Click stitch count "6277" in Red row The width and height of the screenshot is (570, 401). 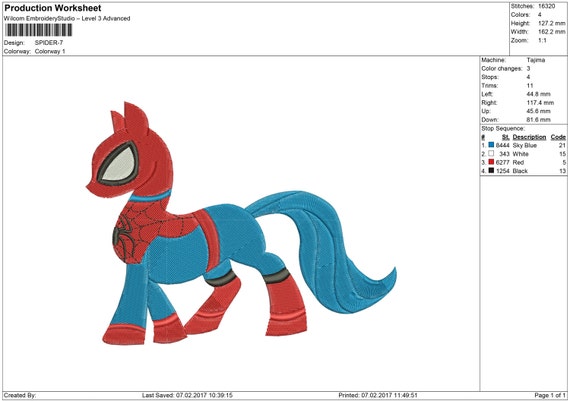[x=502, y=162]
